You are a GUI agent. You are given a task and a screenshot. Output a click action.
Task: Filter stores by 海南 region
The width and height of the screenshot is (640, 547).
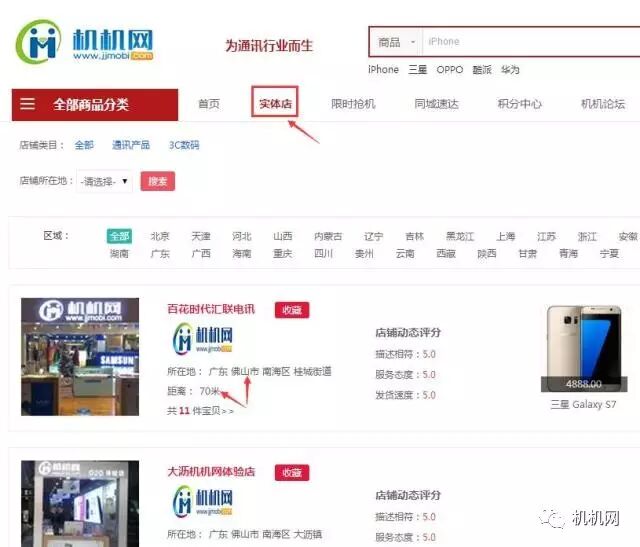(x=242, y=254)
